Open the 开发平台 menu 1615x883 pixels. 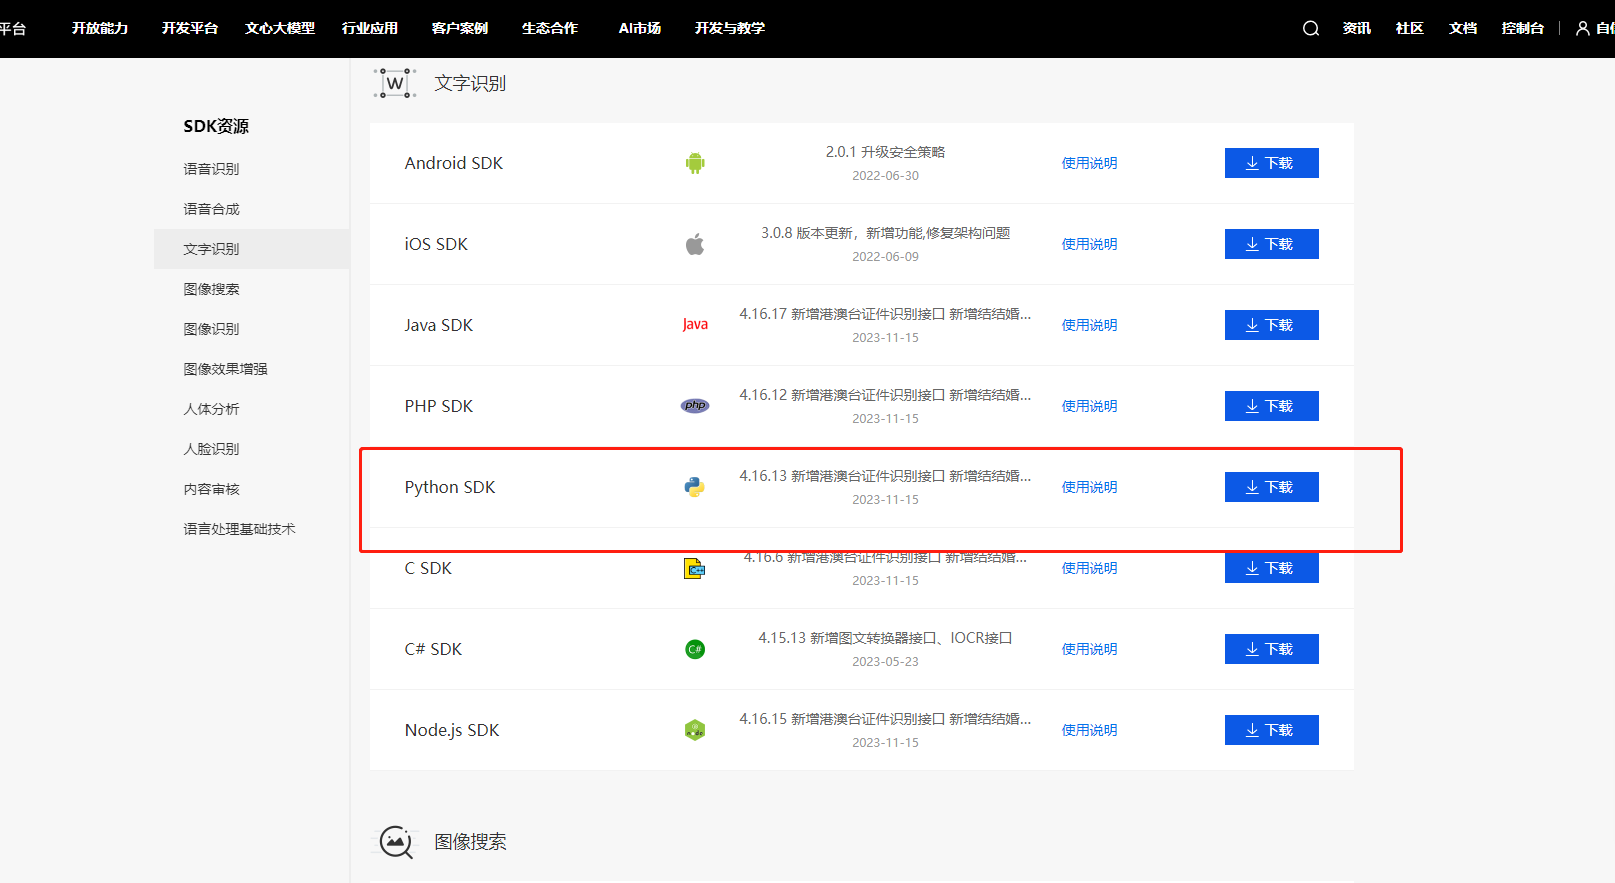(190, 28)
